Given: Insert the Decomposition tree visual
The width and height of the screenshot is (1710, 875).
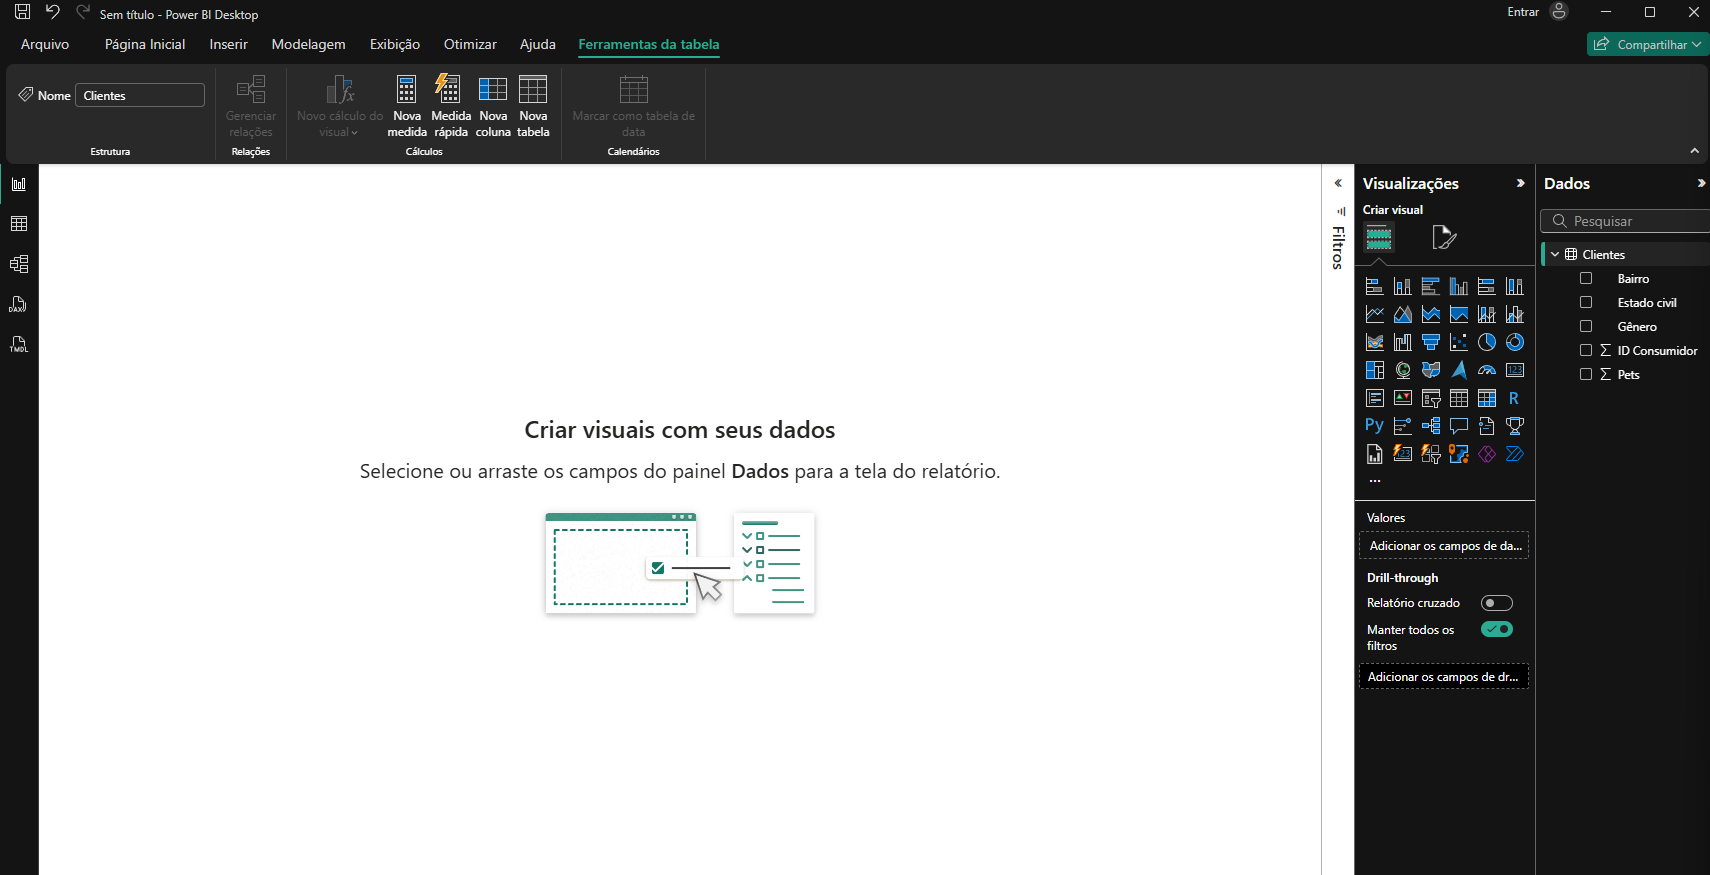Looking at the screenshot, I should point(1431,426).
